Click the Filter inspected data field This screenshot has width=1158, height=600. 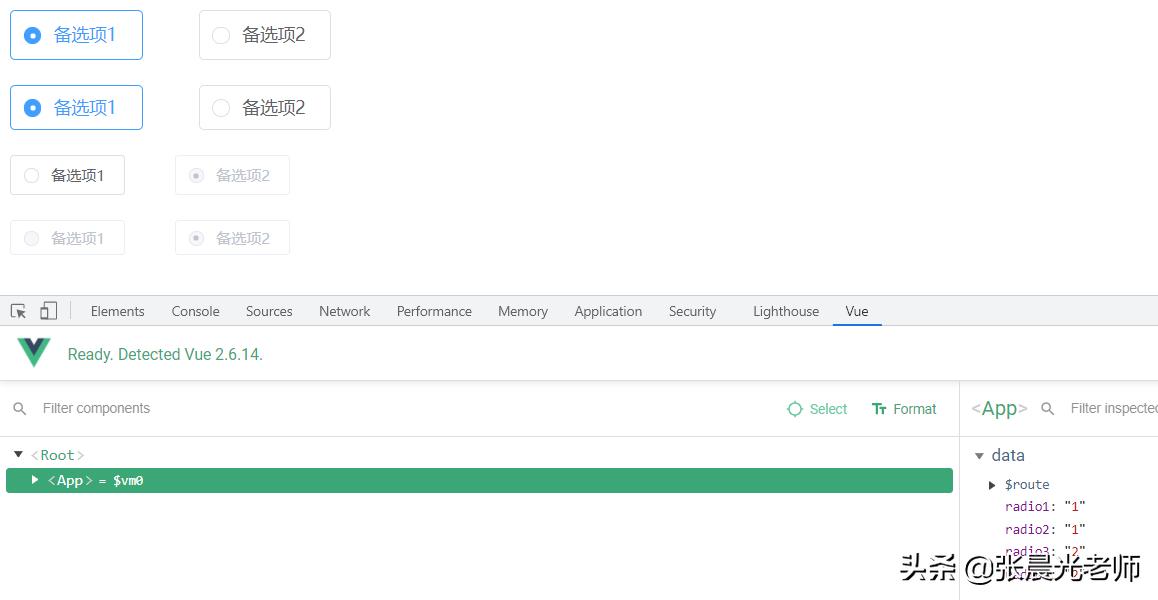tap(1114, 409)
